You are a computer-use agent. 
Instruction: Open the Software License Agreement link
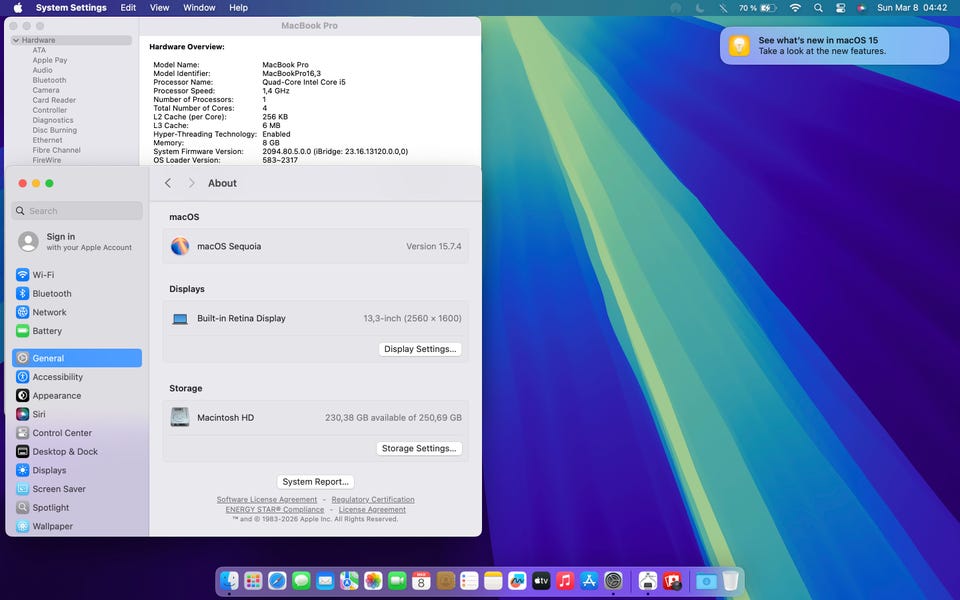pos(267,499)
